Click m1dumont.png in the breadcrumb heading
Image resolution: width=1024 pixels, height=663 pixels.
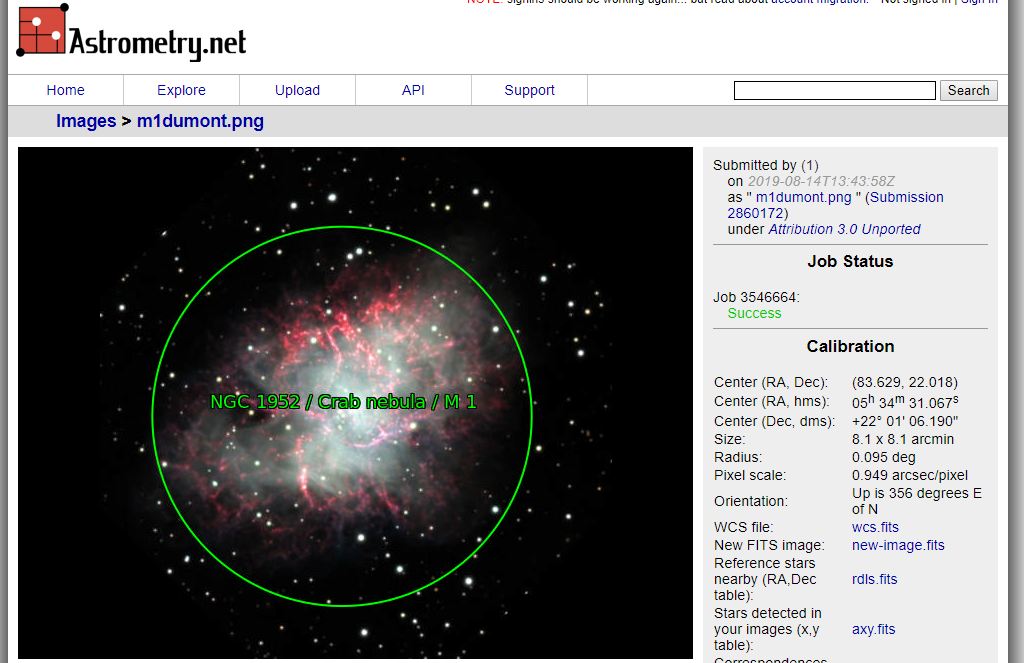(200, 121)
